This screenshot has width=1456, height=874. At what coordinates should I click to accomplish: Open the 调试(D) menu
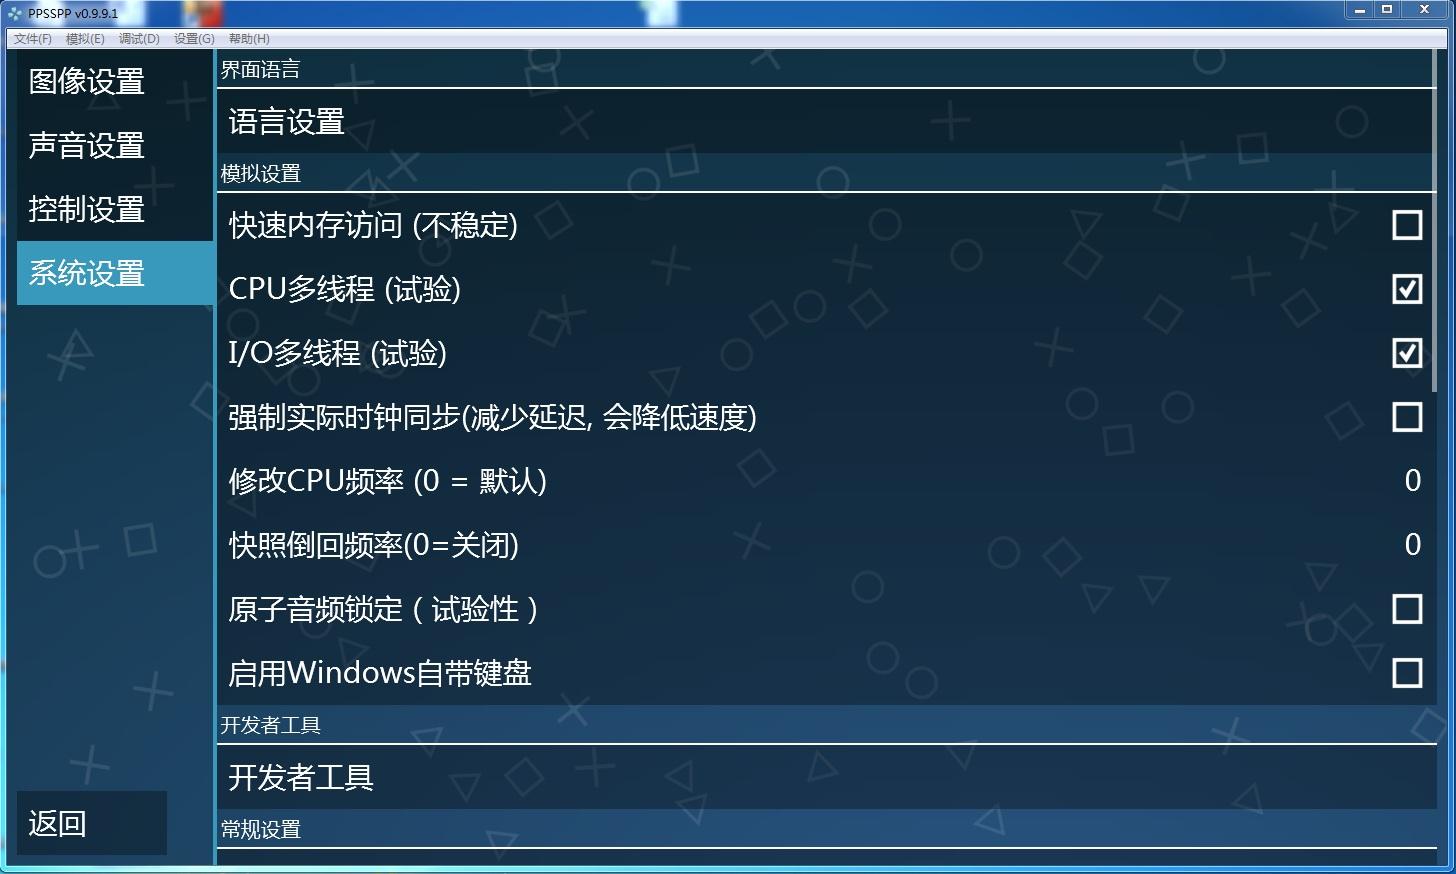click(x=139, y=39)
